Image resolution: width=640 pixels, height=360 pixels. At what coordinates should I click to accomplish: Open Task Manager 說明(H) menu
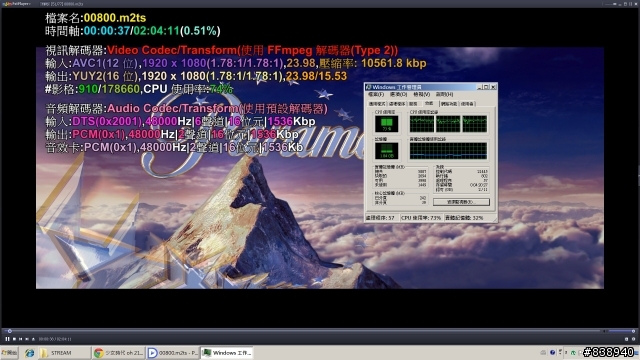click(444, 94)
